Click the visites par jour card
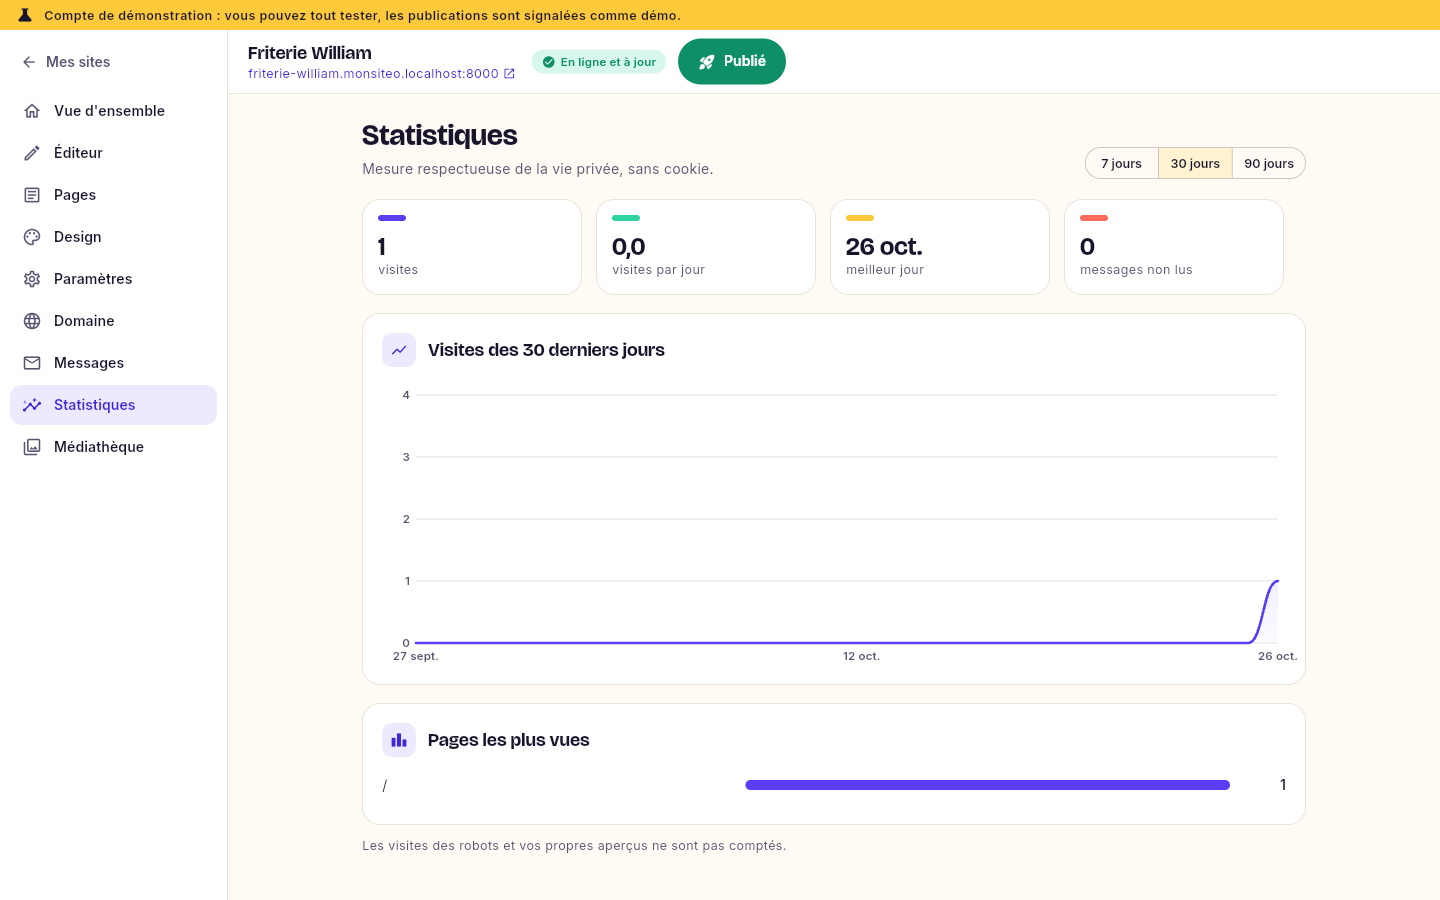 point(706,247)
